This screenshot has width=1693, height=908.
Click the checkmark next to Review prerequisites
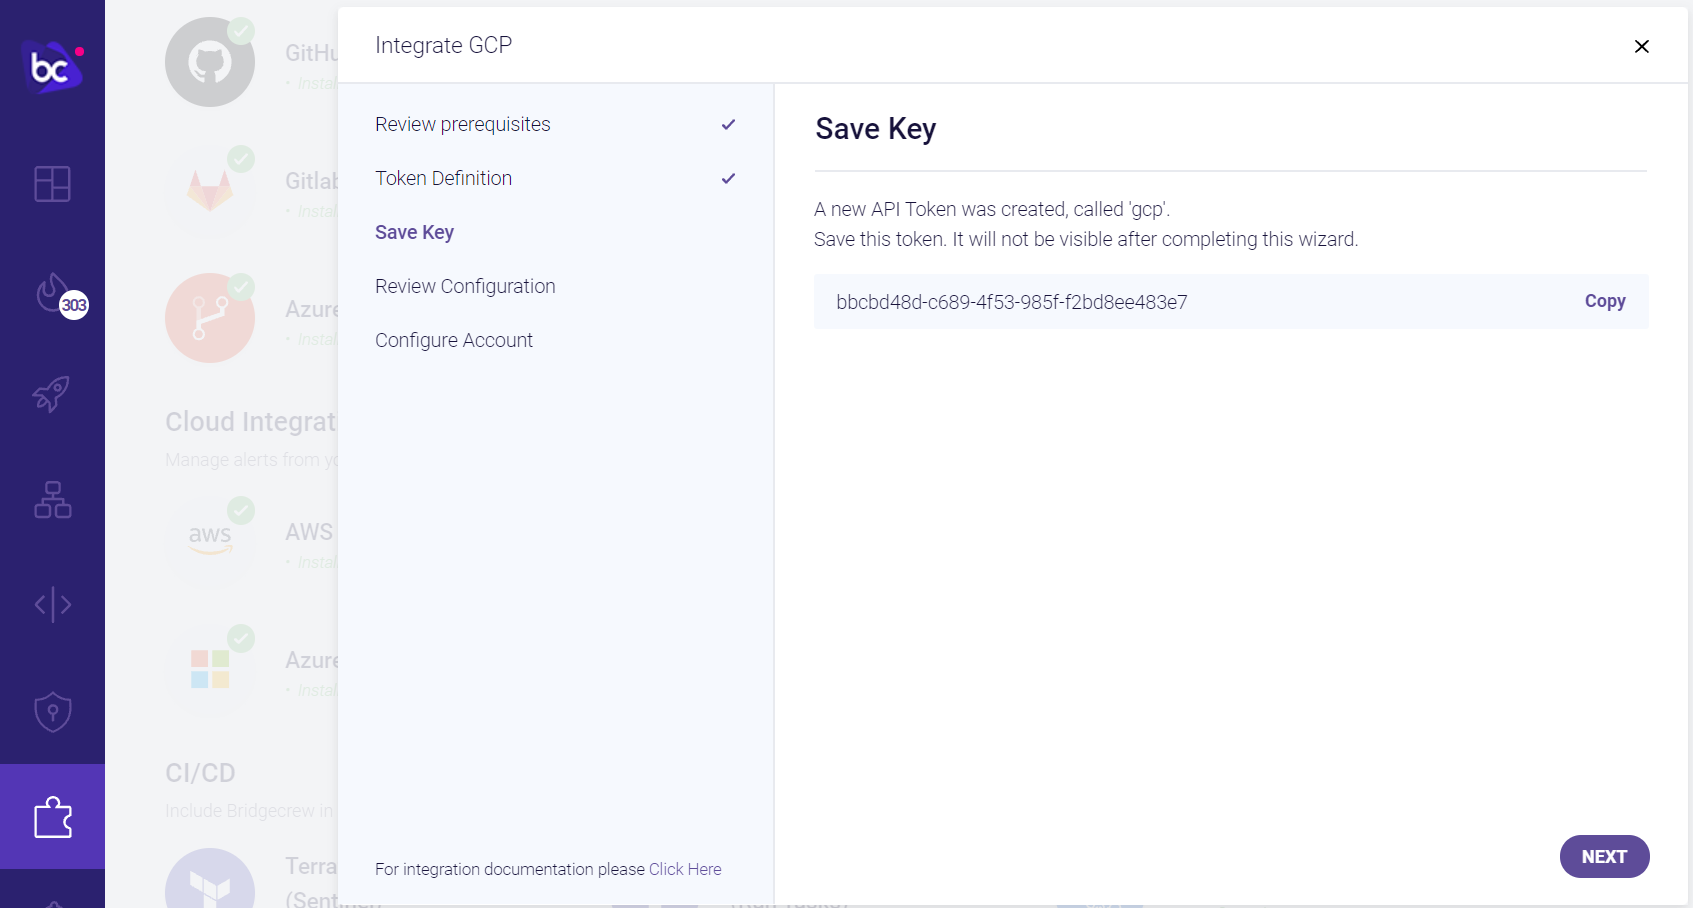728,124
